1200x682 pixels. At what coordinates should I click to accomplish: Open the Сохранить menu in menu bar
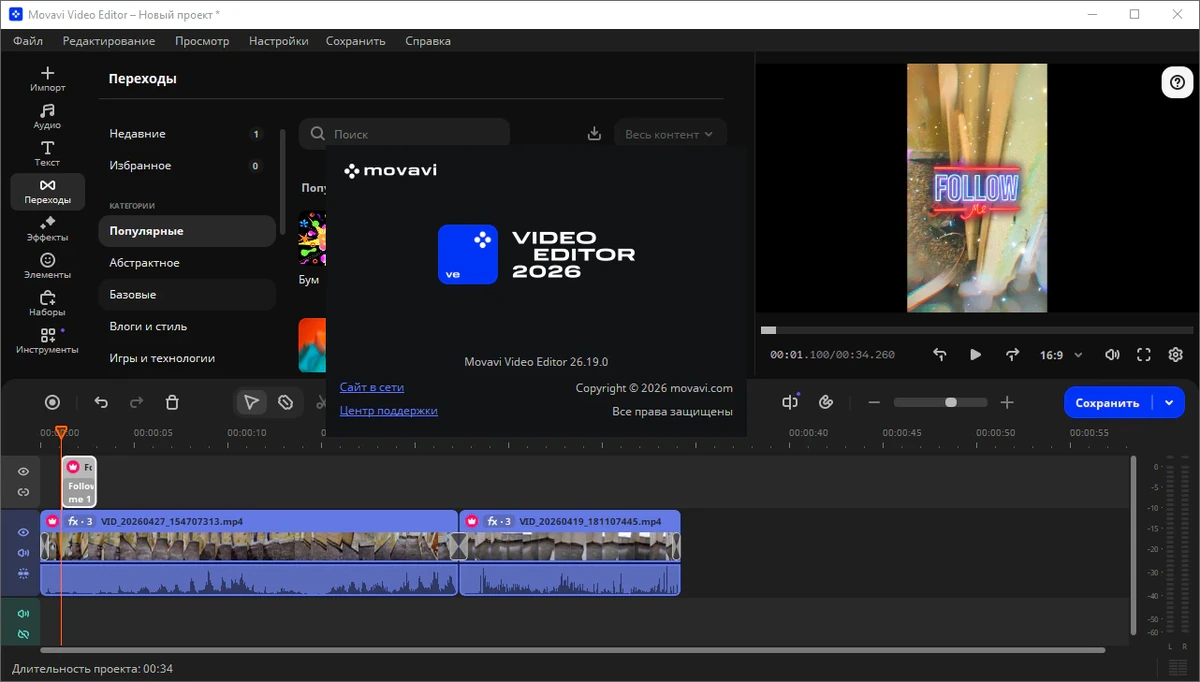[356, 41]
